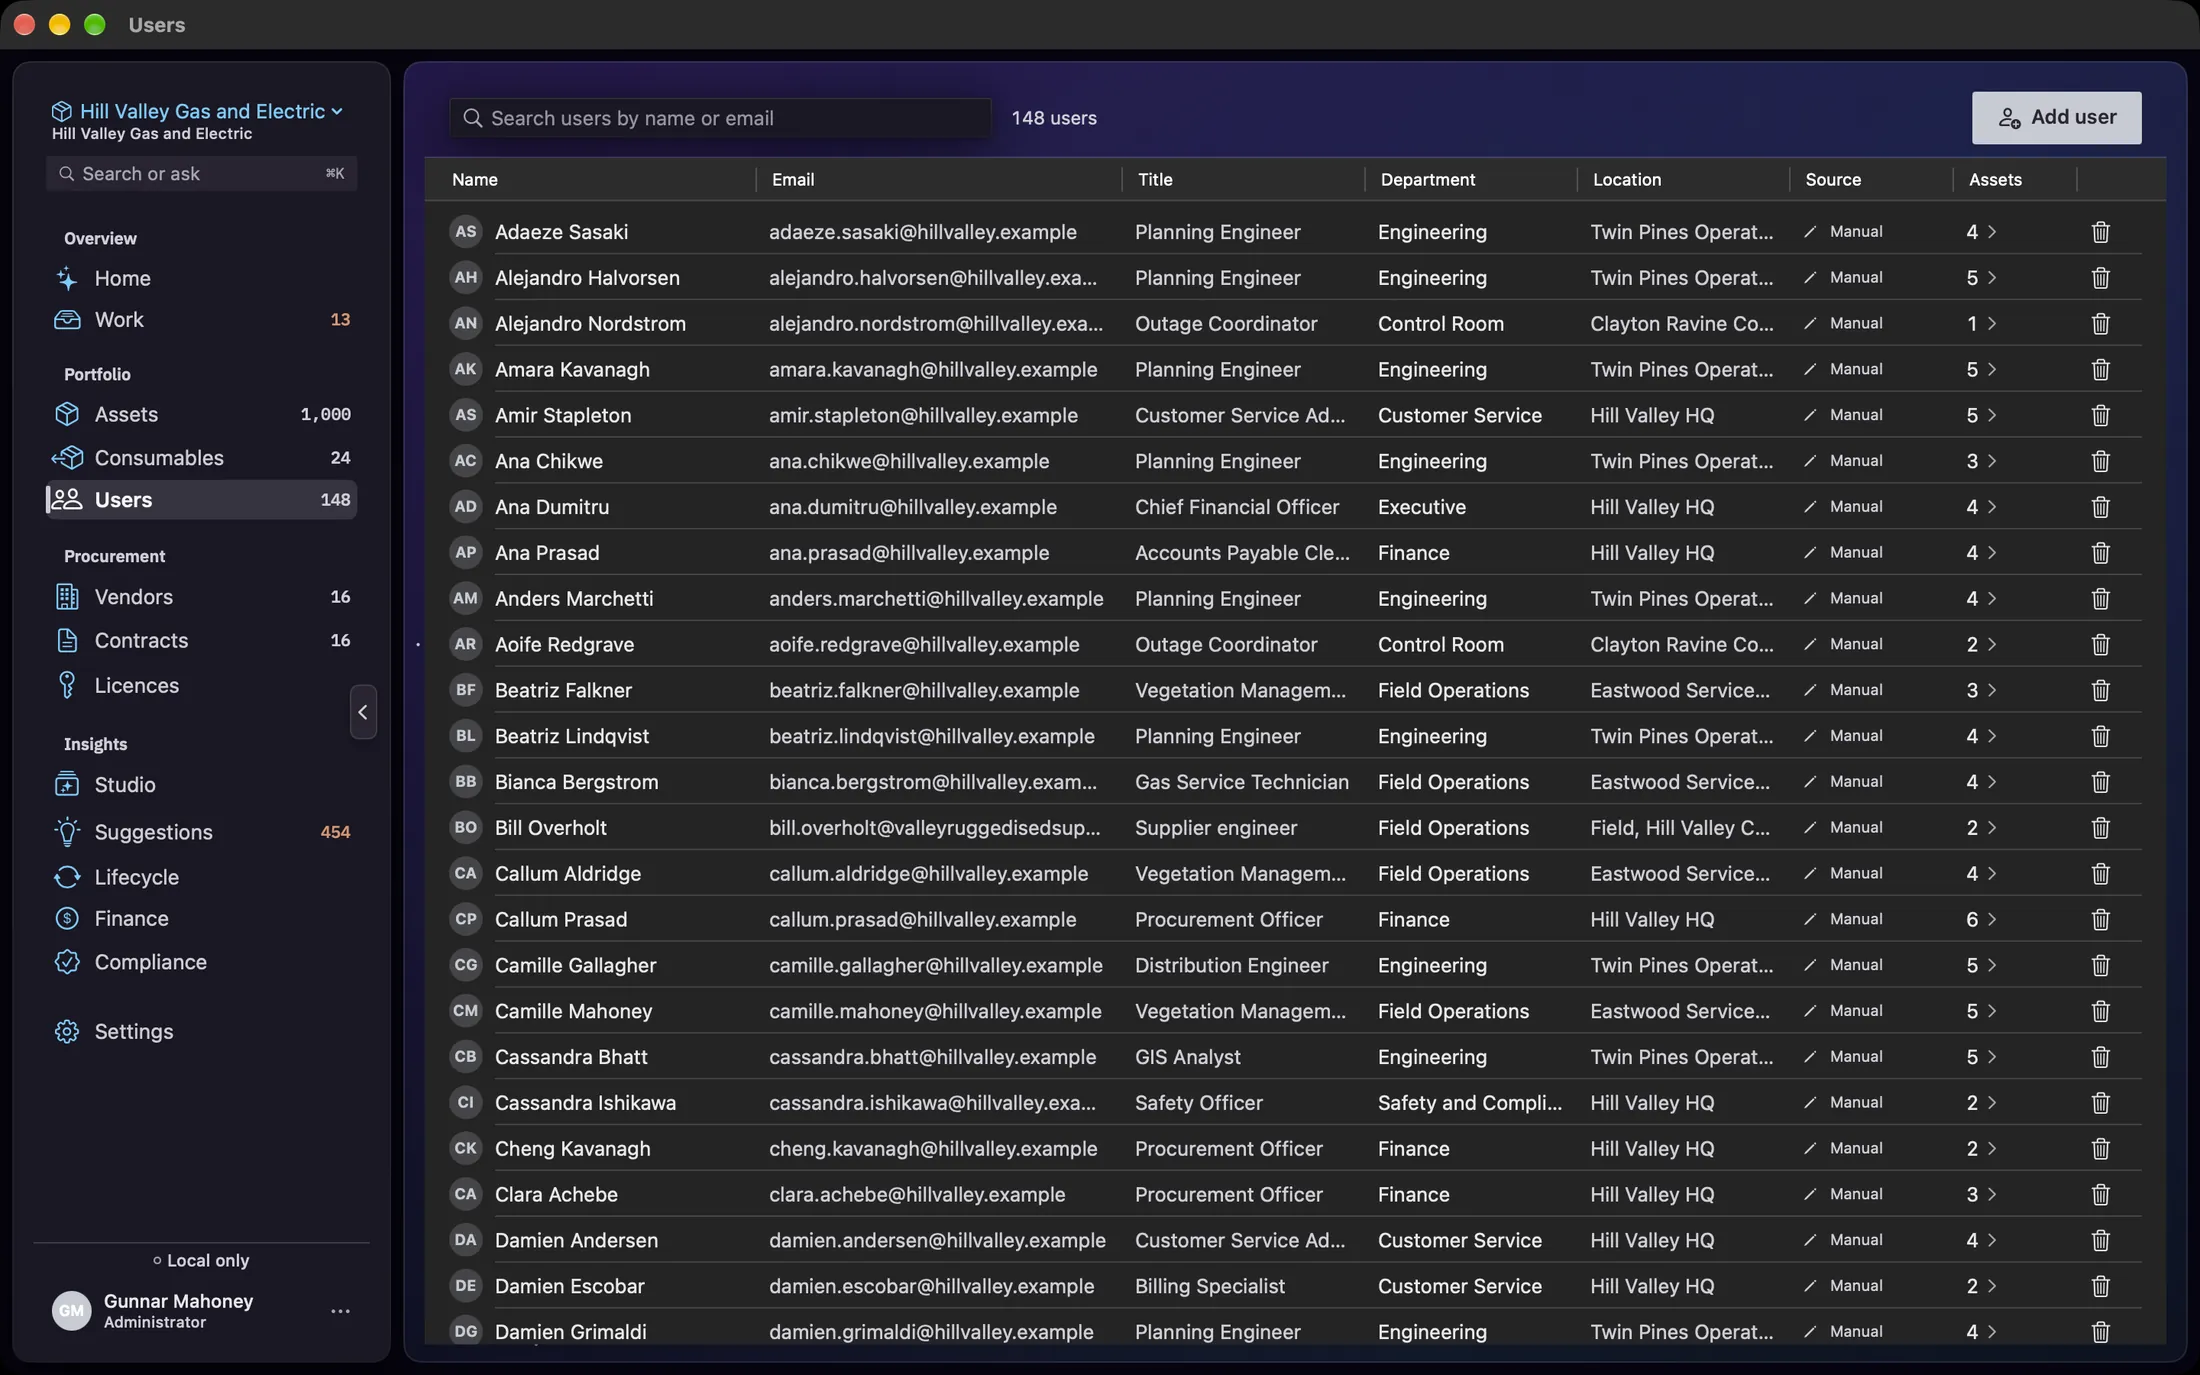Sort table by Name column header
Viewport: 2200px width, 1375px height.
tap(474, 180)
